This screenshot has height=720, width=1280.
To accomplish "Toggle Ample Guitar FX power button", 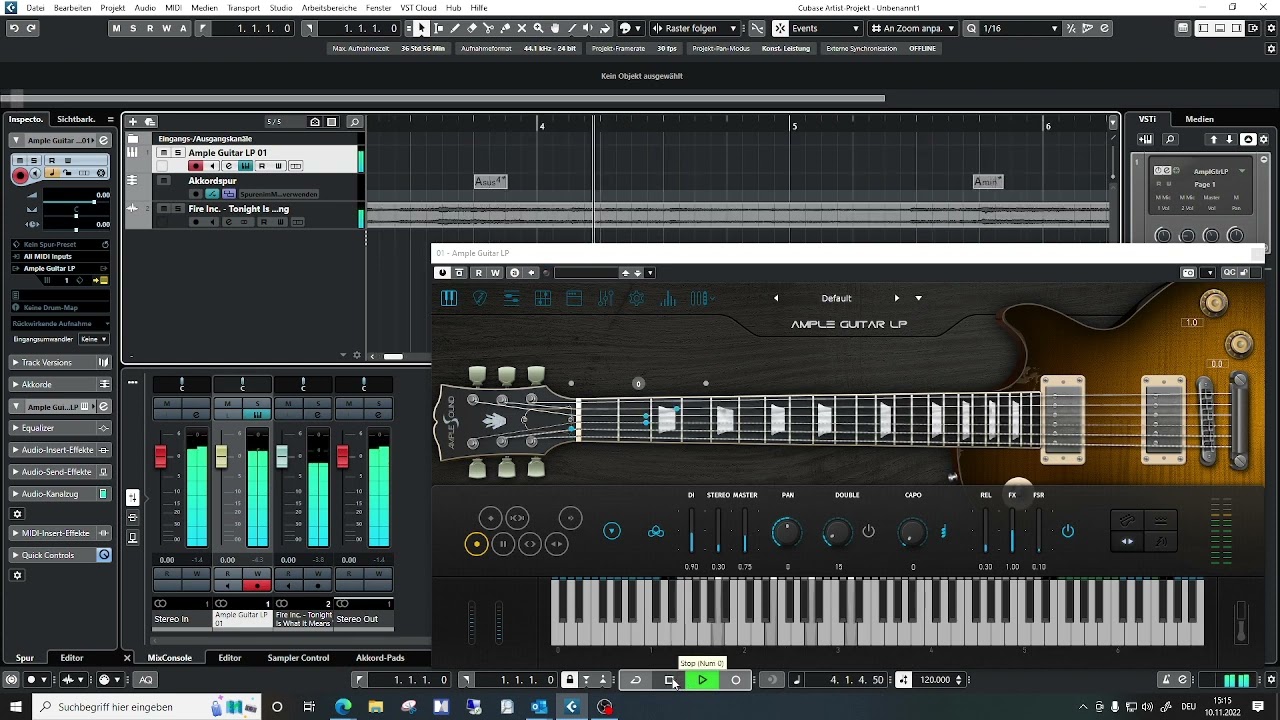I will [1068, 531].
